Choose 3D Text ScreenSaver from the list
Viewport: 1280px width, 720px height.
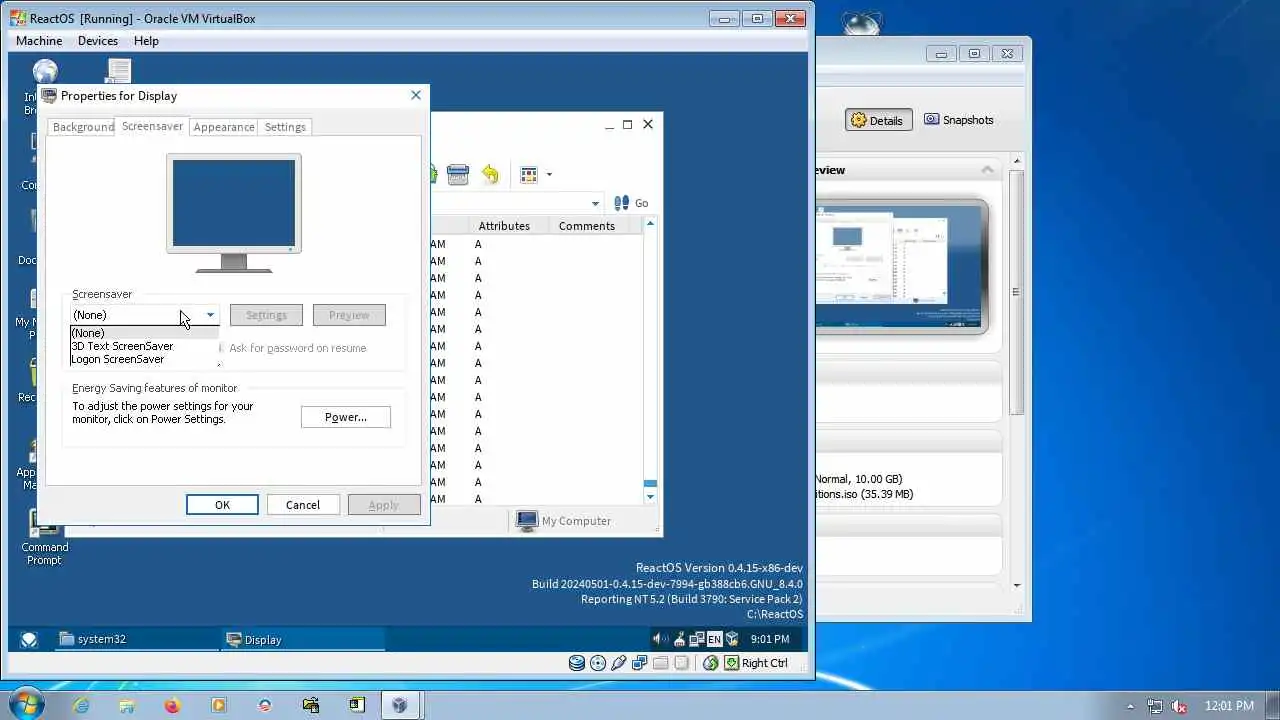(x=144, y=346)
